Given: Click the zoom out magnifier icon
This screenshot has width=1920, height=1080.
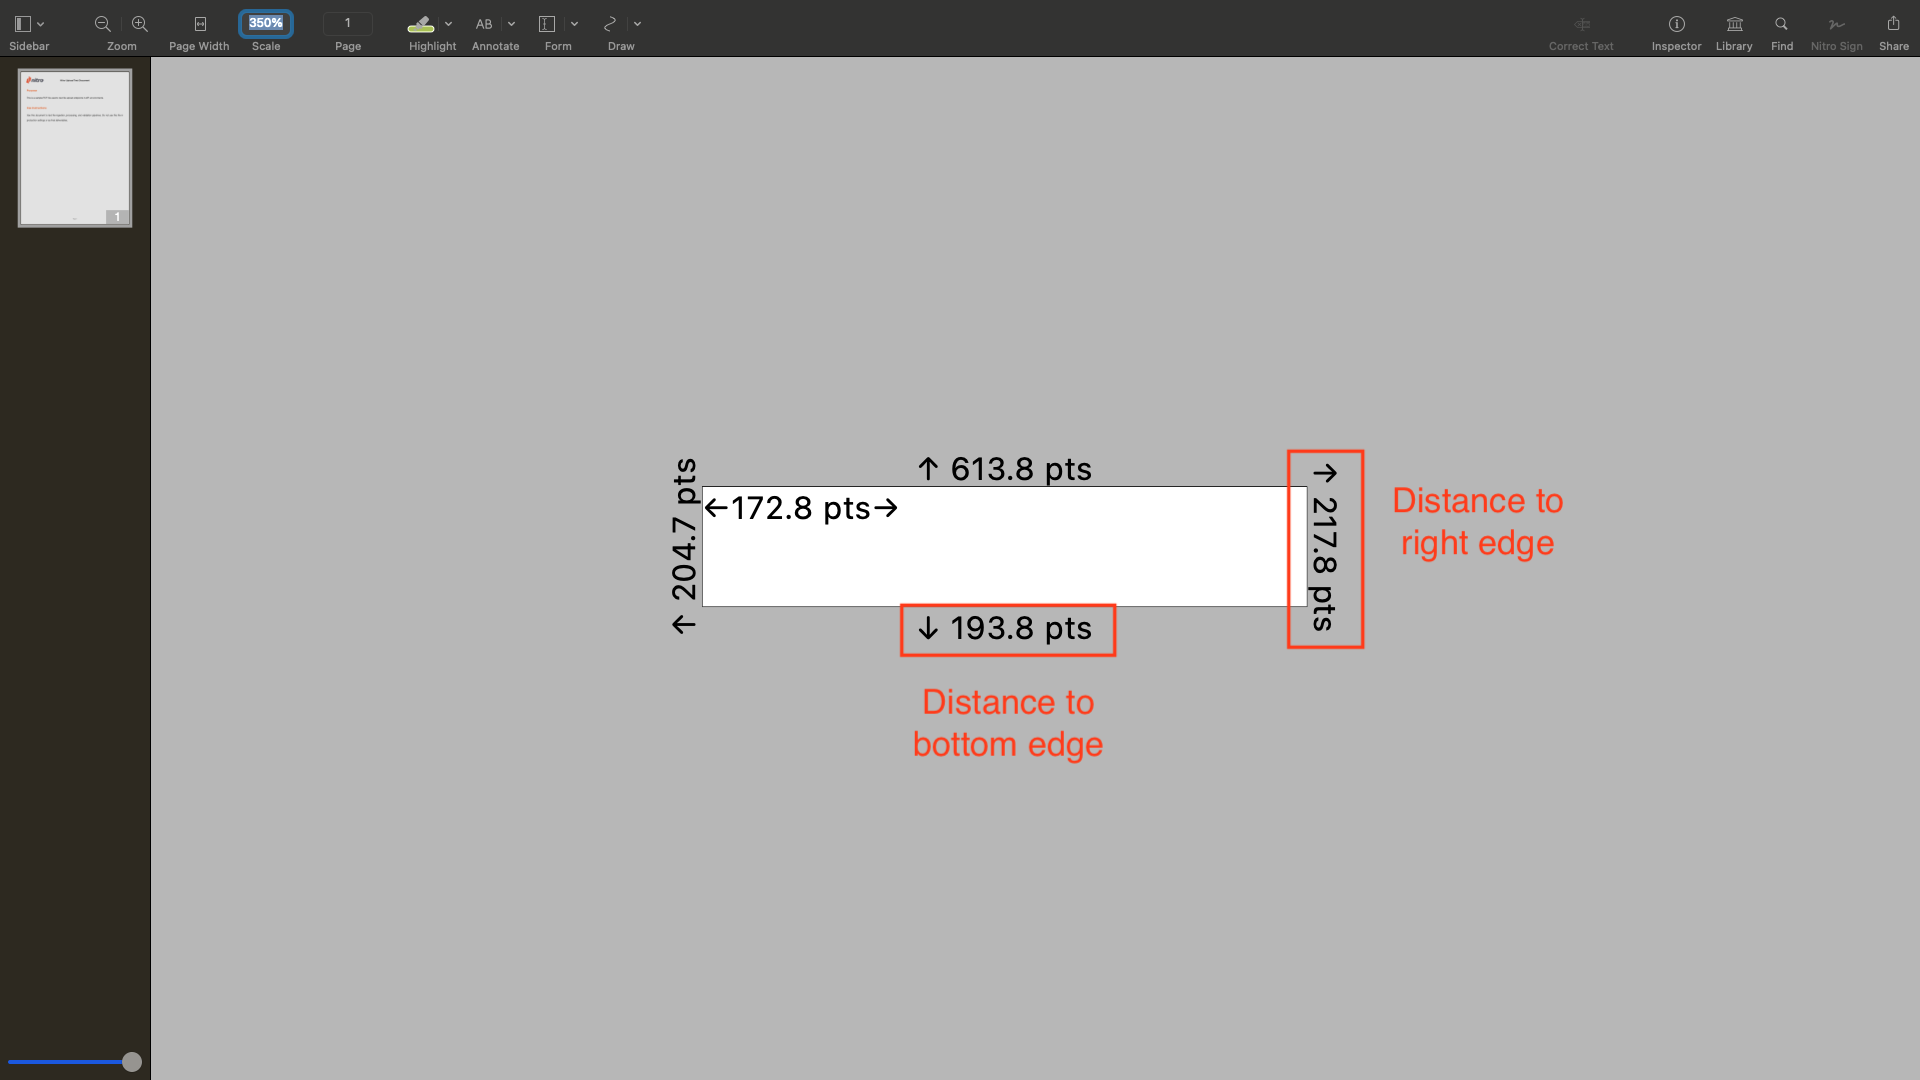Looking at the screenshot, I should pyautogui.click(x=102, y=24).
